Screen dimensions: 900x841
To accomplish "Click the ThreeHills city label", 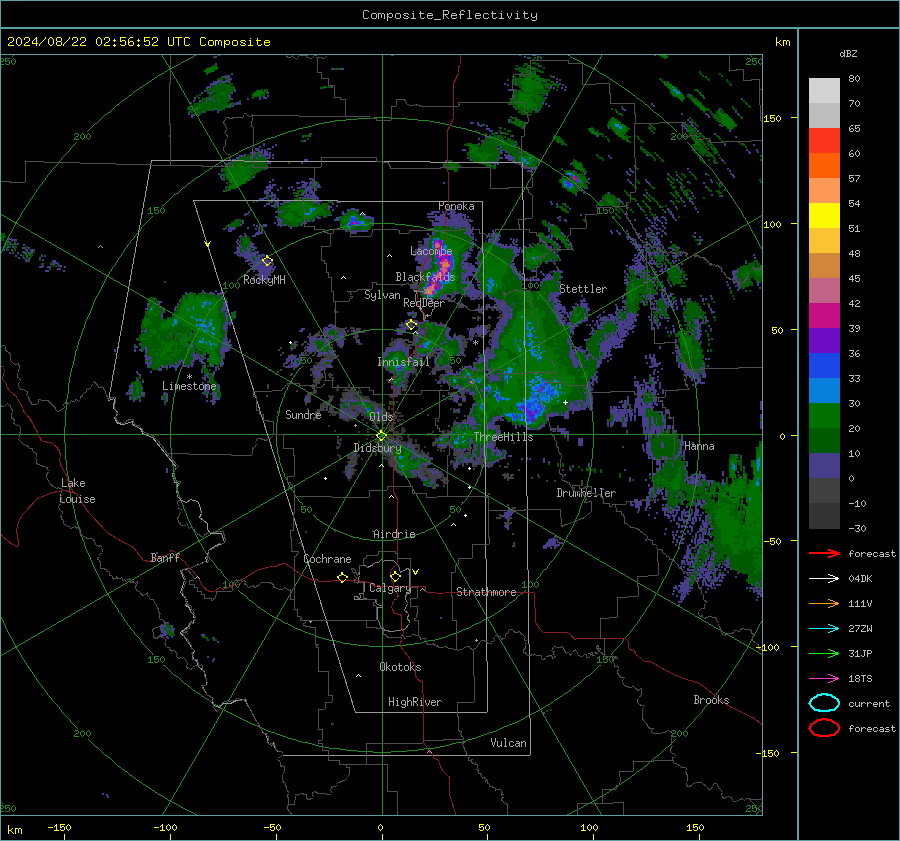I will click(503, 437).
